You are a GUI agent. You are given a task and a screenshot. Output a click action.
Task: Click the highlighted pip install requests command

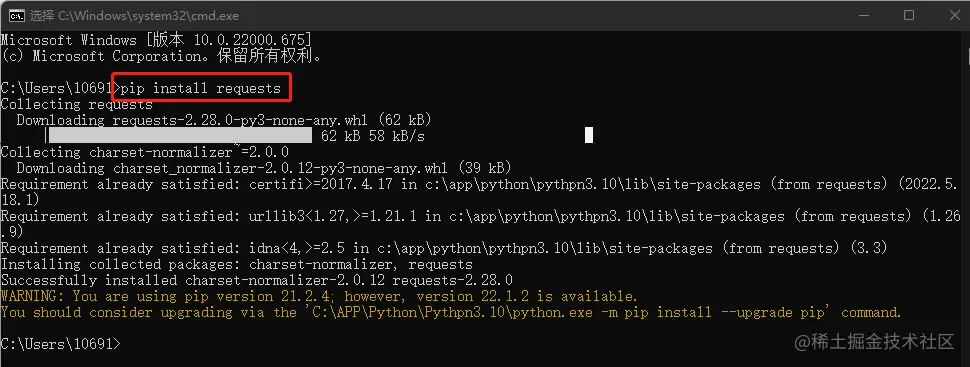pos(201,88)
